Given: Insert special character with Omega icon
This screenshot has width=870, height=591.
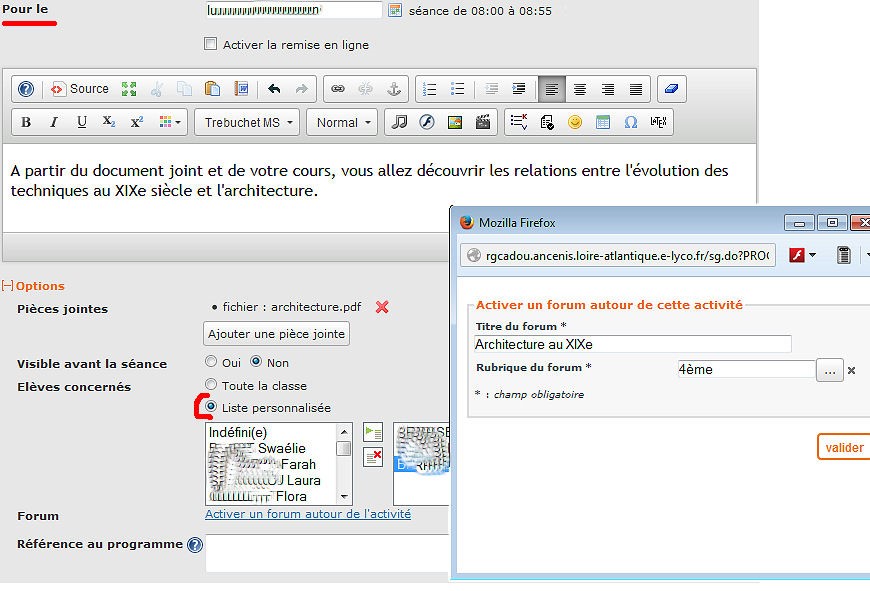Looking at the screenshot, I should [631, 123].
